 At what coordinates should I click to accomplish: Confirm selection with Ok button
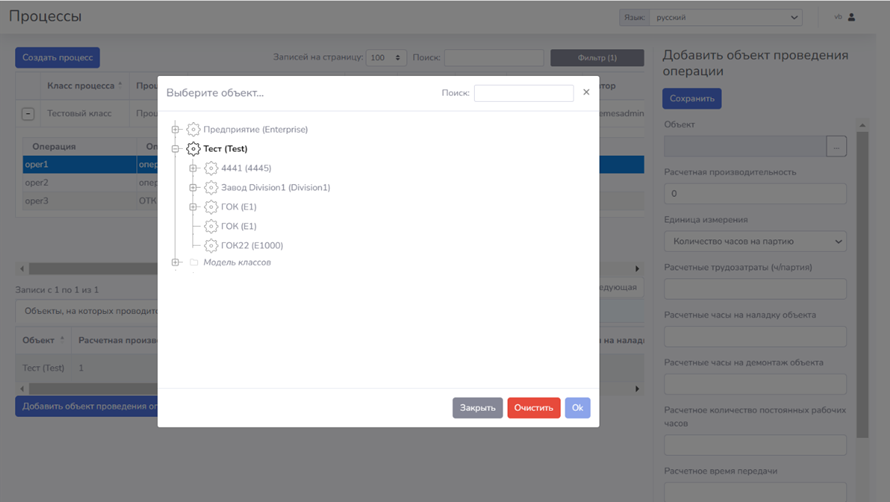577,408
